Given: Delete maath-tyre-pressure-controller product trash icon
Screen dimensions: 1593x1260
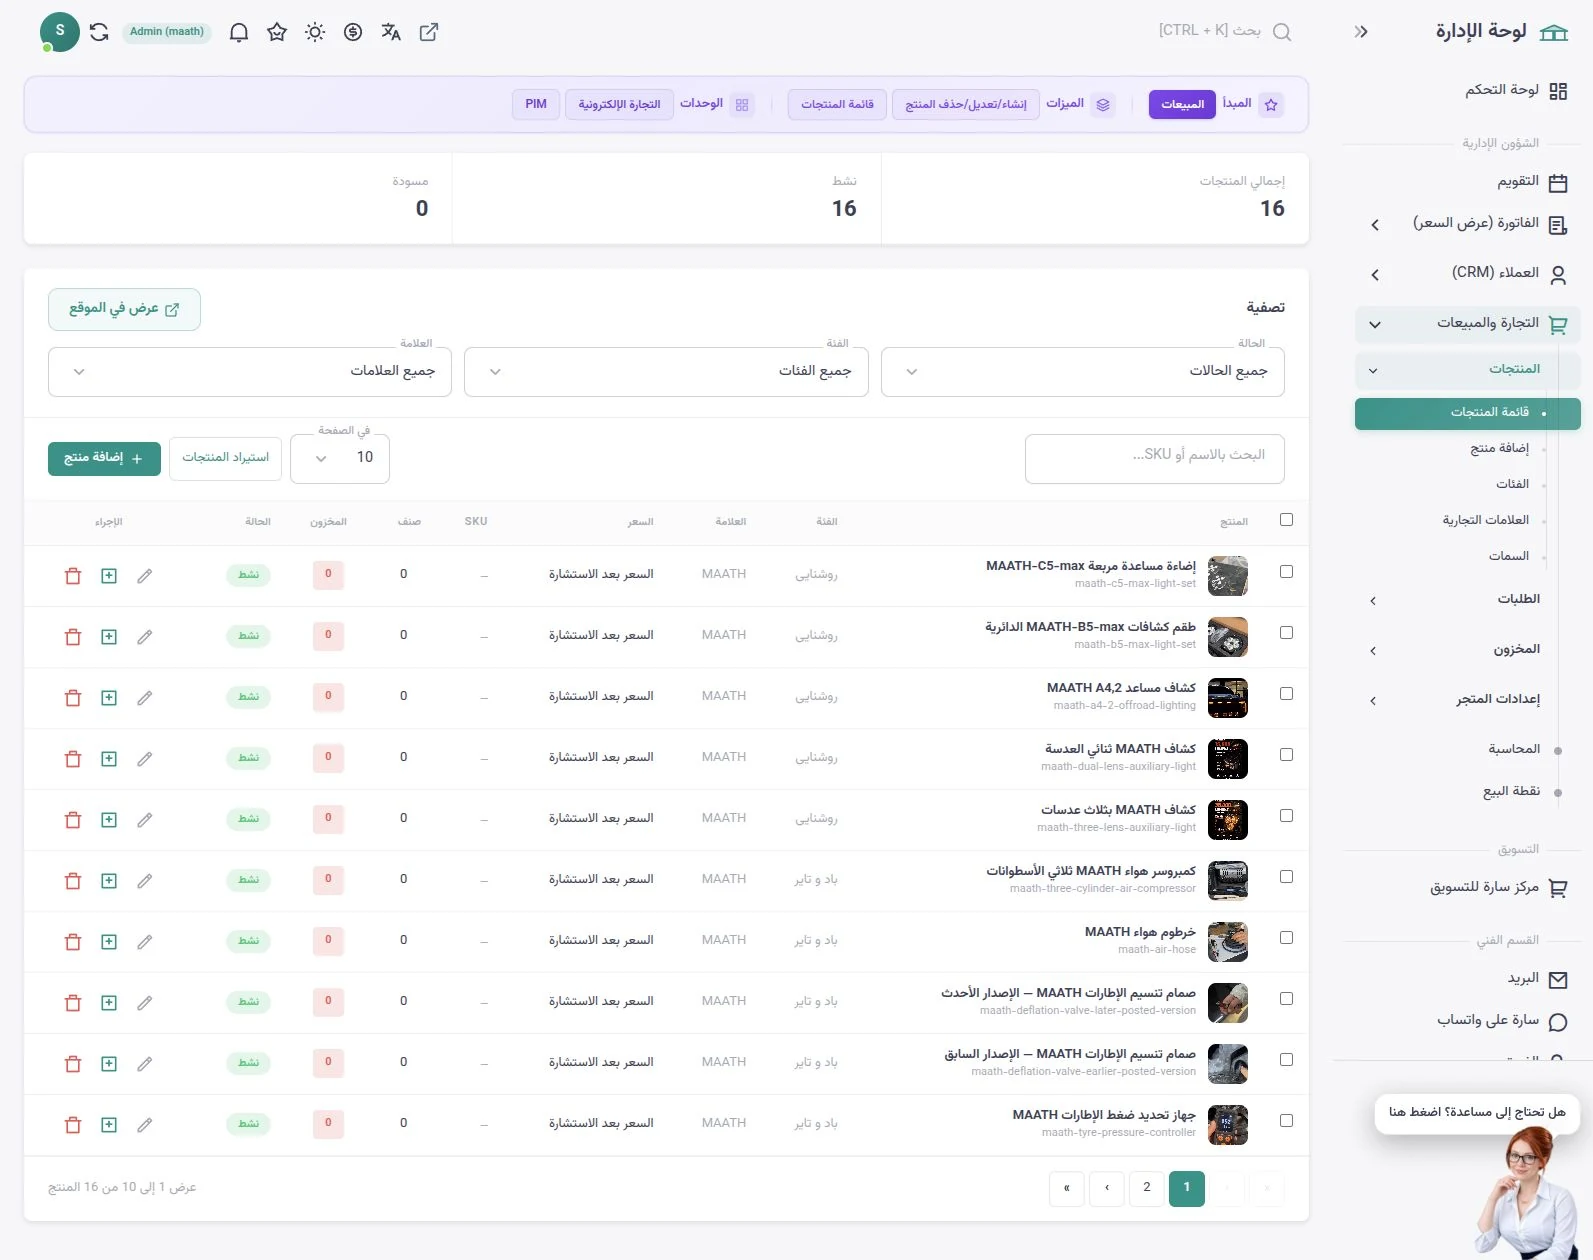Looking at the screenshot, I should pos(73,1125).
